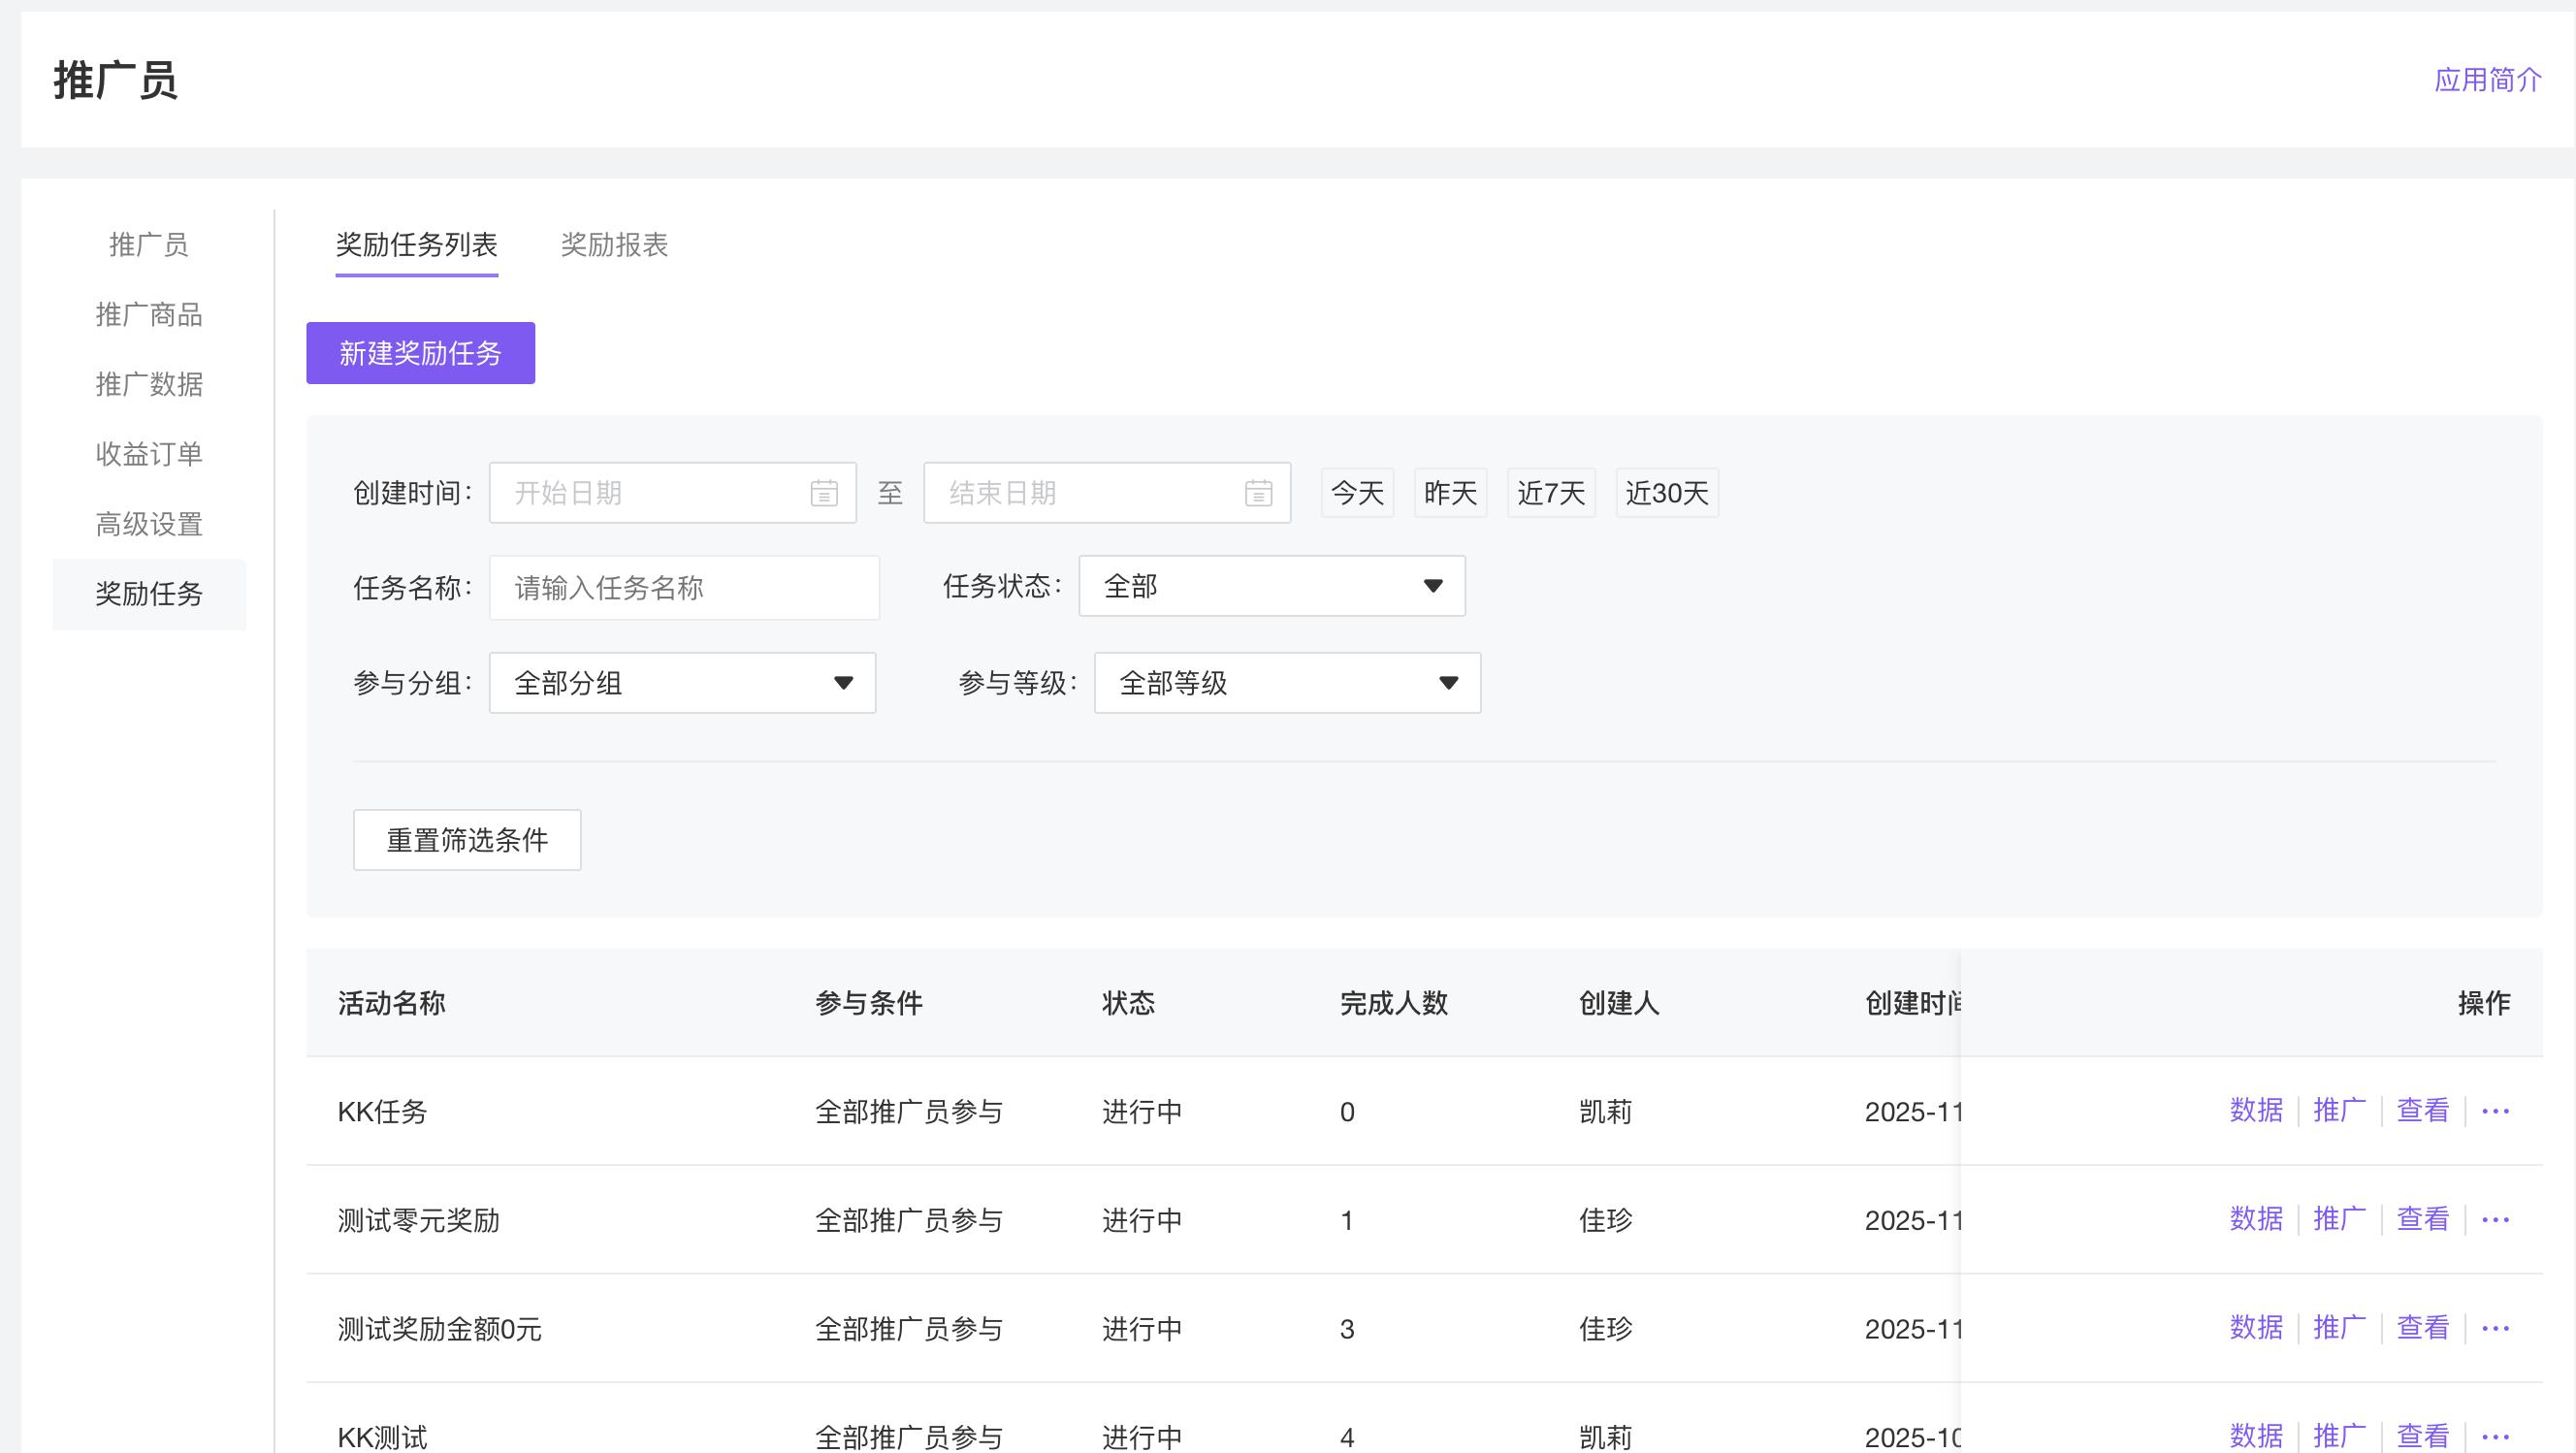Expand the 任务状态 dropdown
Screen dimensions: 2576x1453
point(1271,586)
